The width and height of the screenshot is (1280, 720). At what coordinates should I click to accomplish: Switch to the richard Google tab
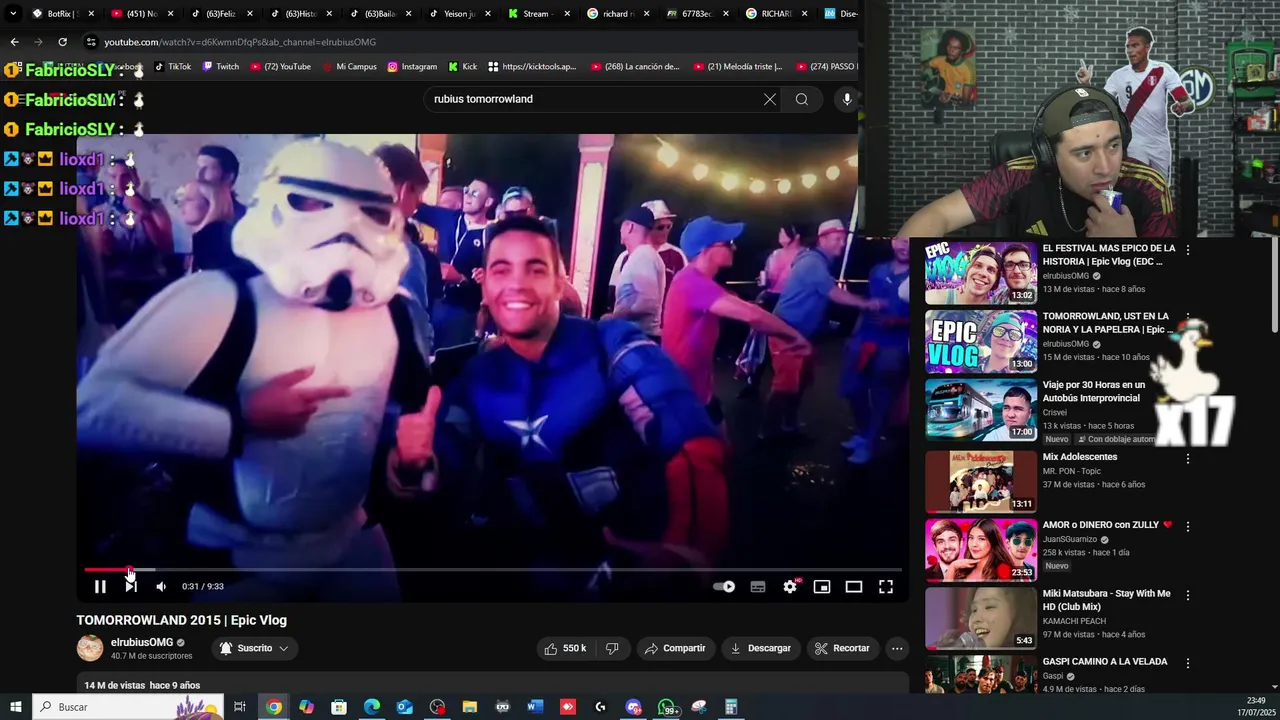pyautogui.click(x=617, y=14)
